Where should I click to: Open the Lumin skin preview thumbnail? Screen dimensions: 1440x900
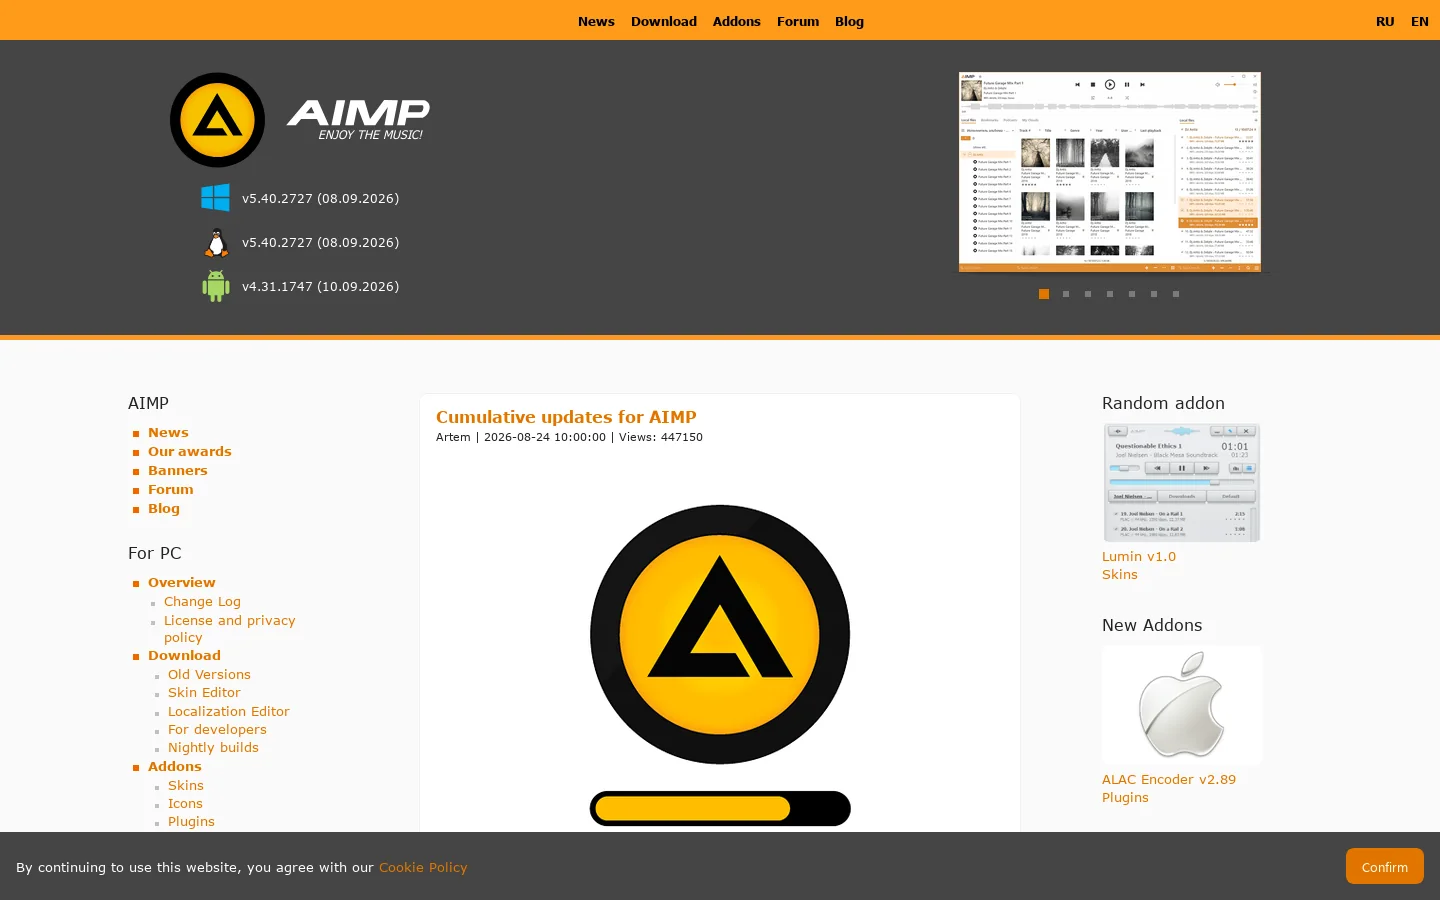pos(1182,483)
